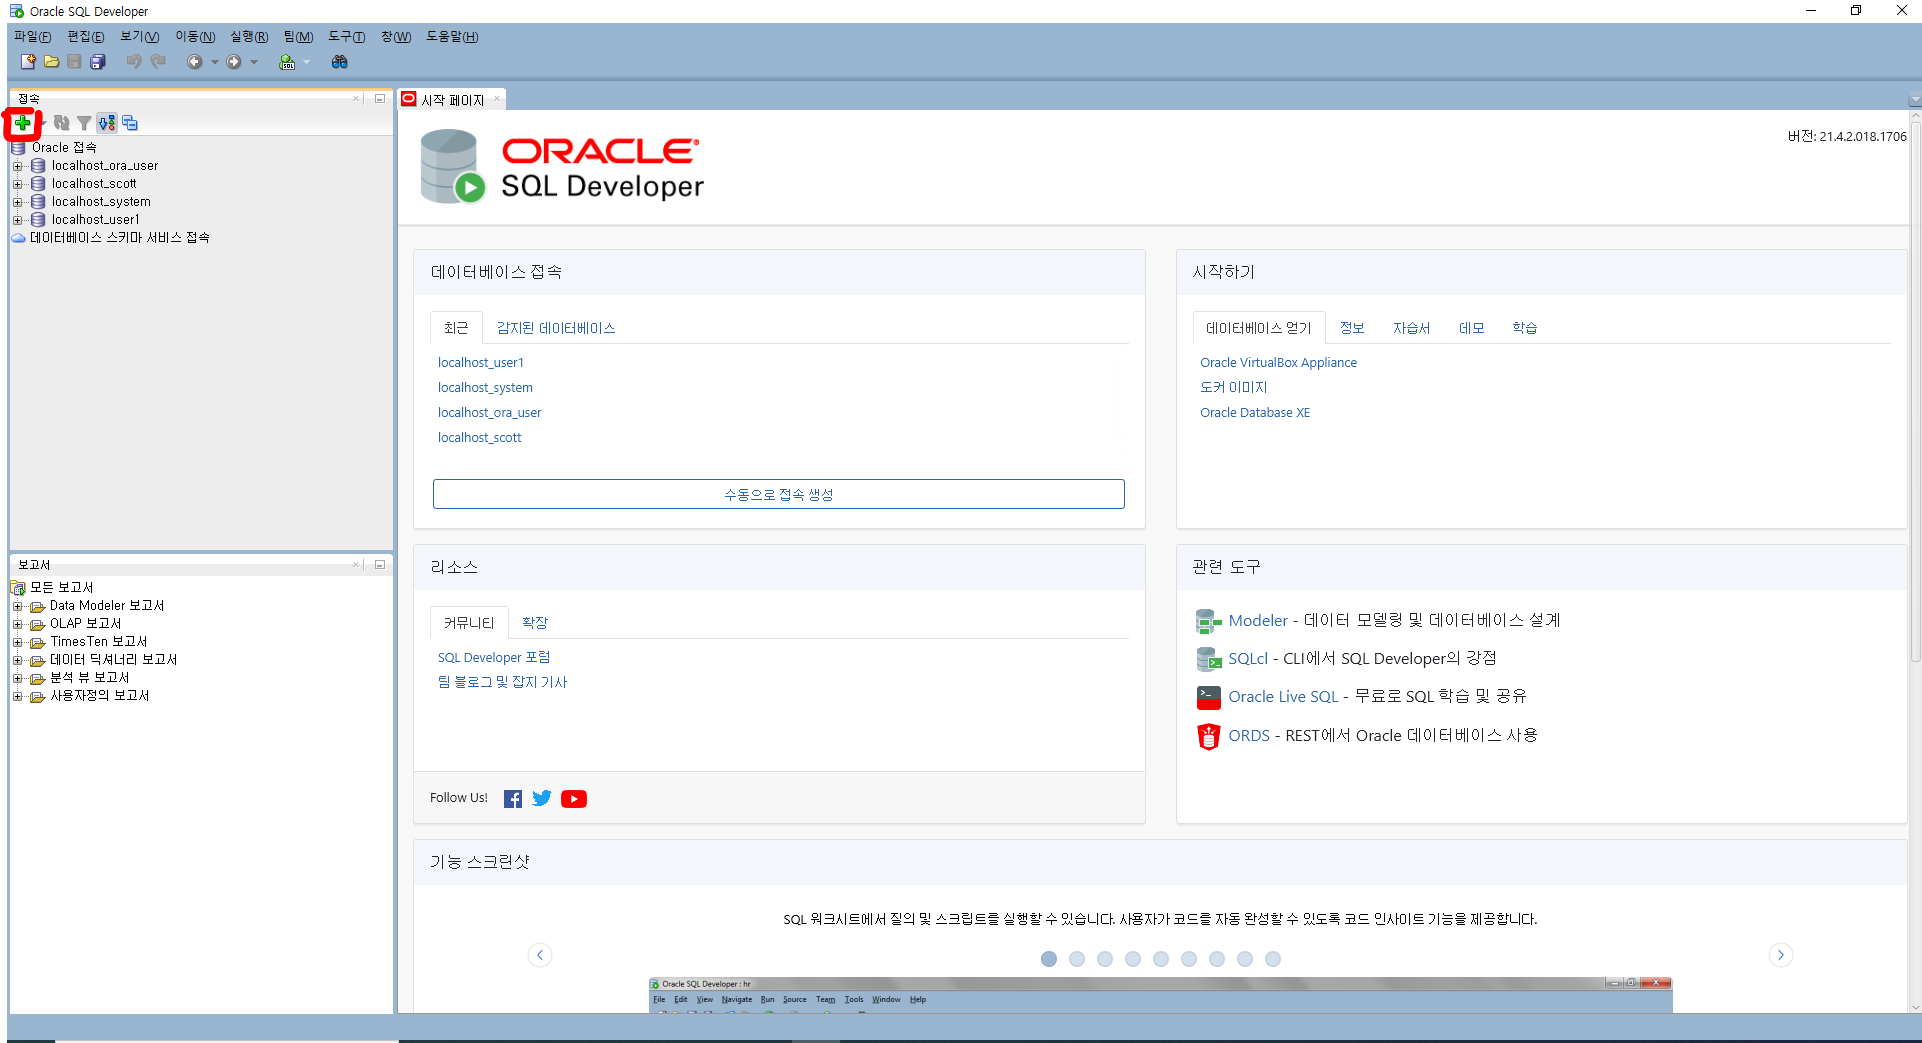Viewport: 1922px width, 1043px height.
Task: Click the Modeler icon in related tools
Action: pyautogui.click(x=1209, y=621)
